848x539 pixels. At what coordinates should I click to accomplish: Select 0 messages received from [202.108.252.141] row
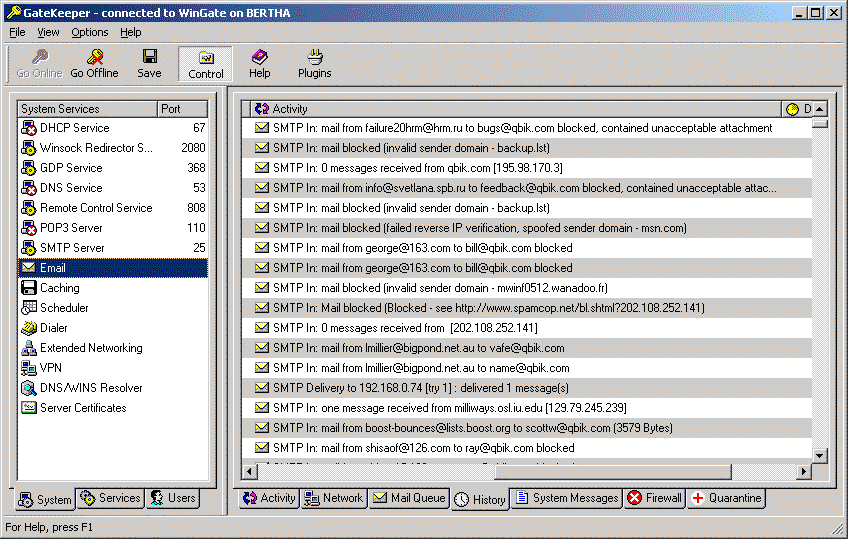[527, 328]
